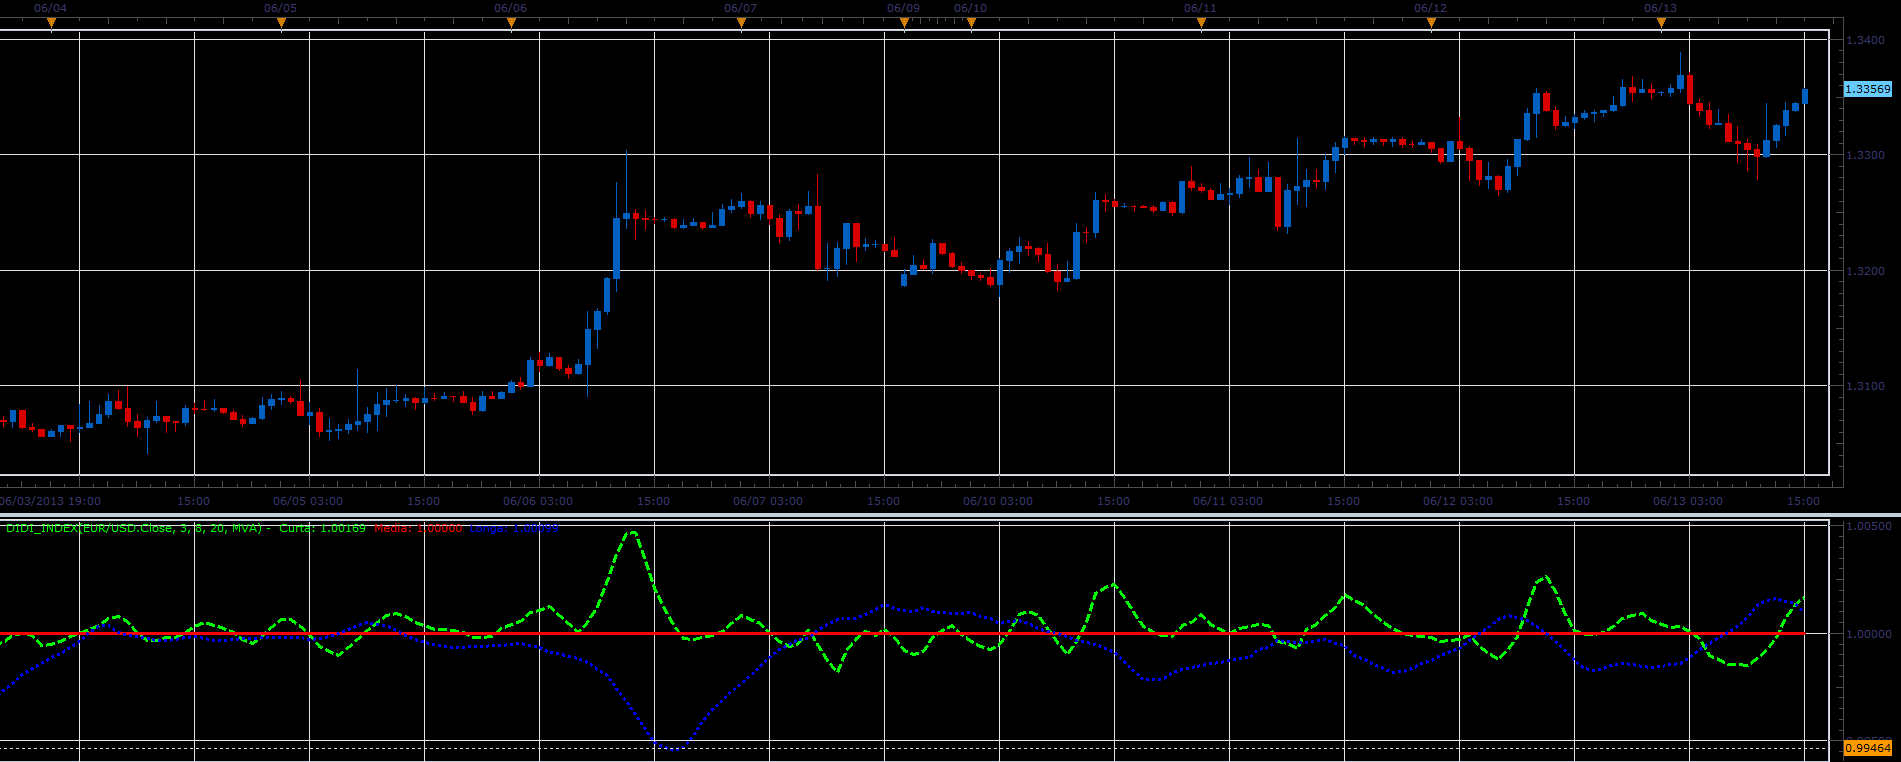Select the 06/13 orange date marker

[x=1661, y=22]
